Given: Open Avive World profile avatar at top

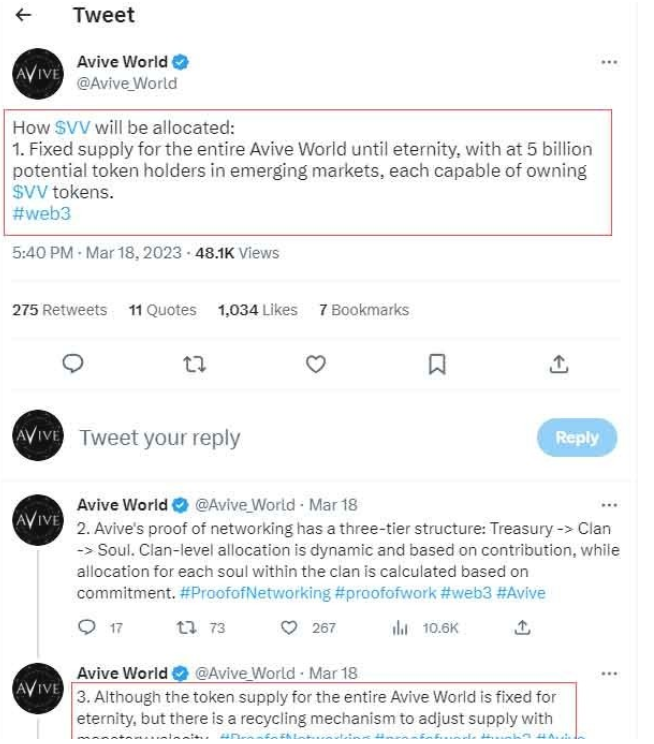Looking at the screenshot, I should point(38,73).
